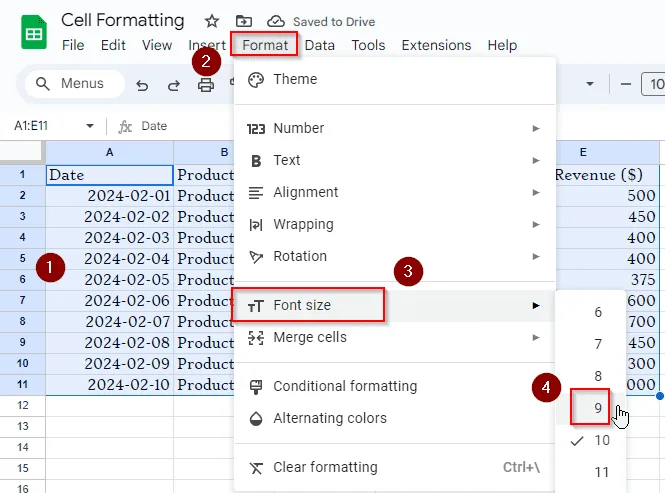Viewport: 665px width, 493px height.
Task: Select column A header
Action: coord(109,152)
